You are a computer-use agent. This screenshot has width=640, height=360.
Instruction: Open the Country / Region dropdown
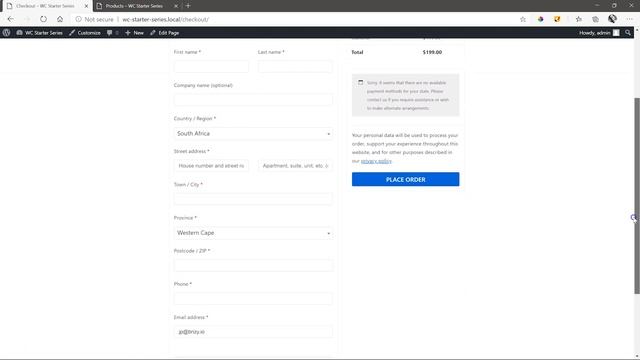(x=253, y=133)
